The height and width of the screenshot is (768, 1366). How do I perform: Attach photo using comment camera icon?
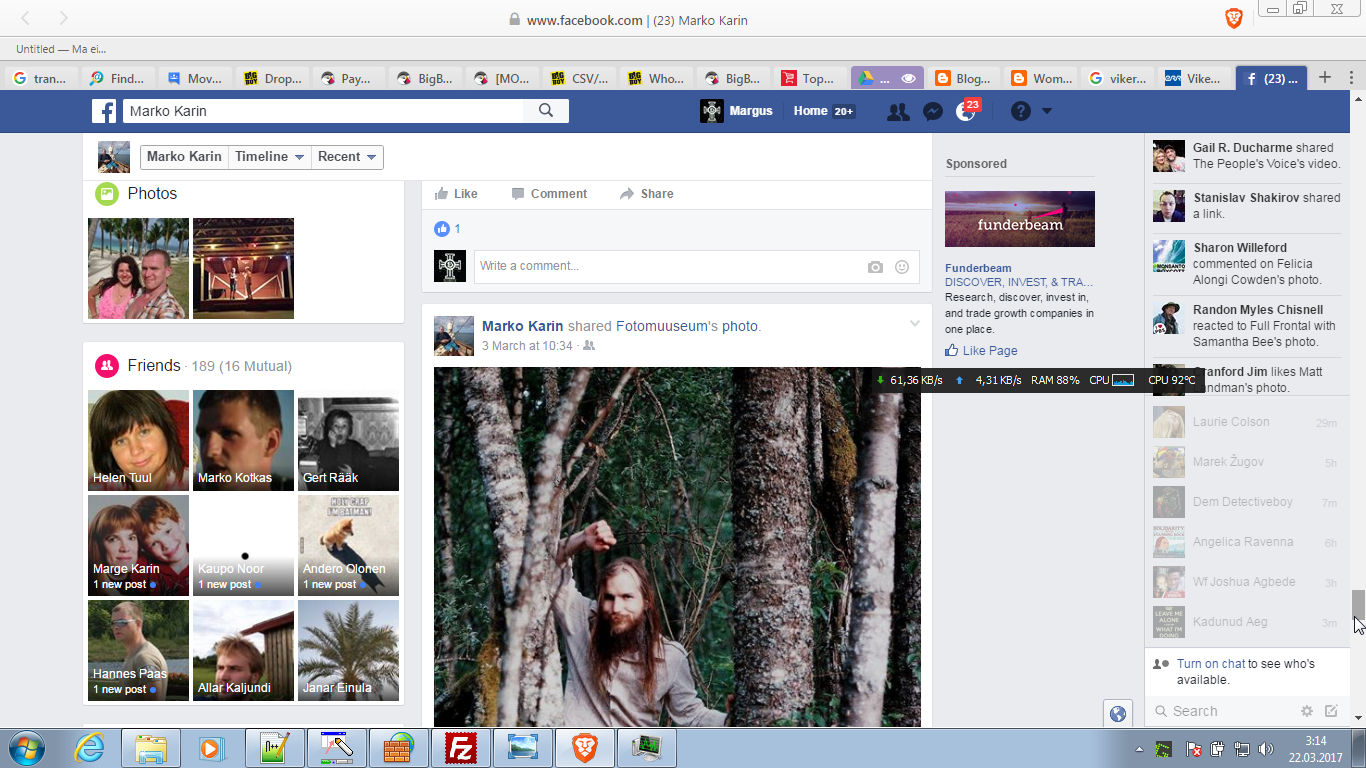875,267
